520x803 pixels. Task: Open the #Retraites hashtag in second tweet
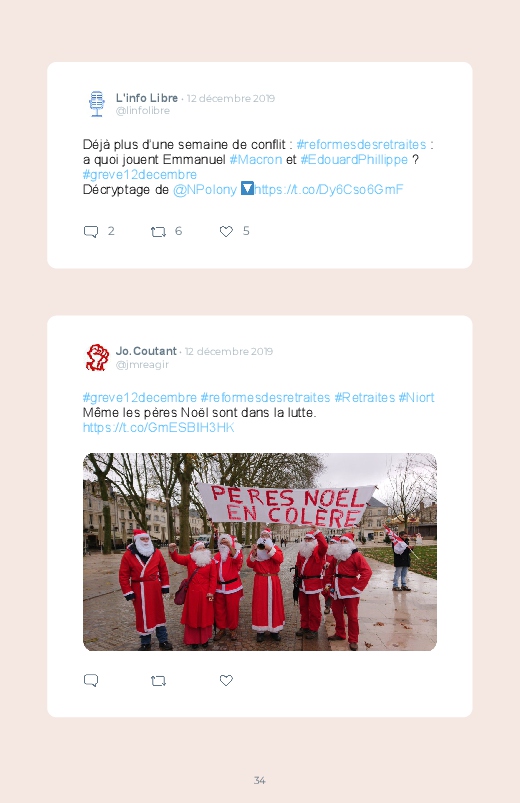click(x=365, y=397)
